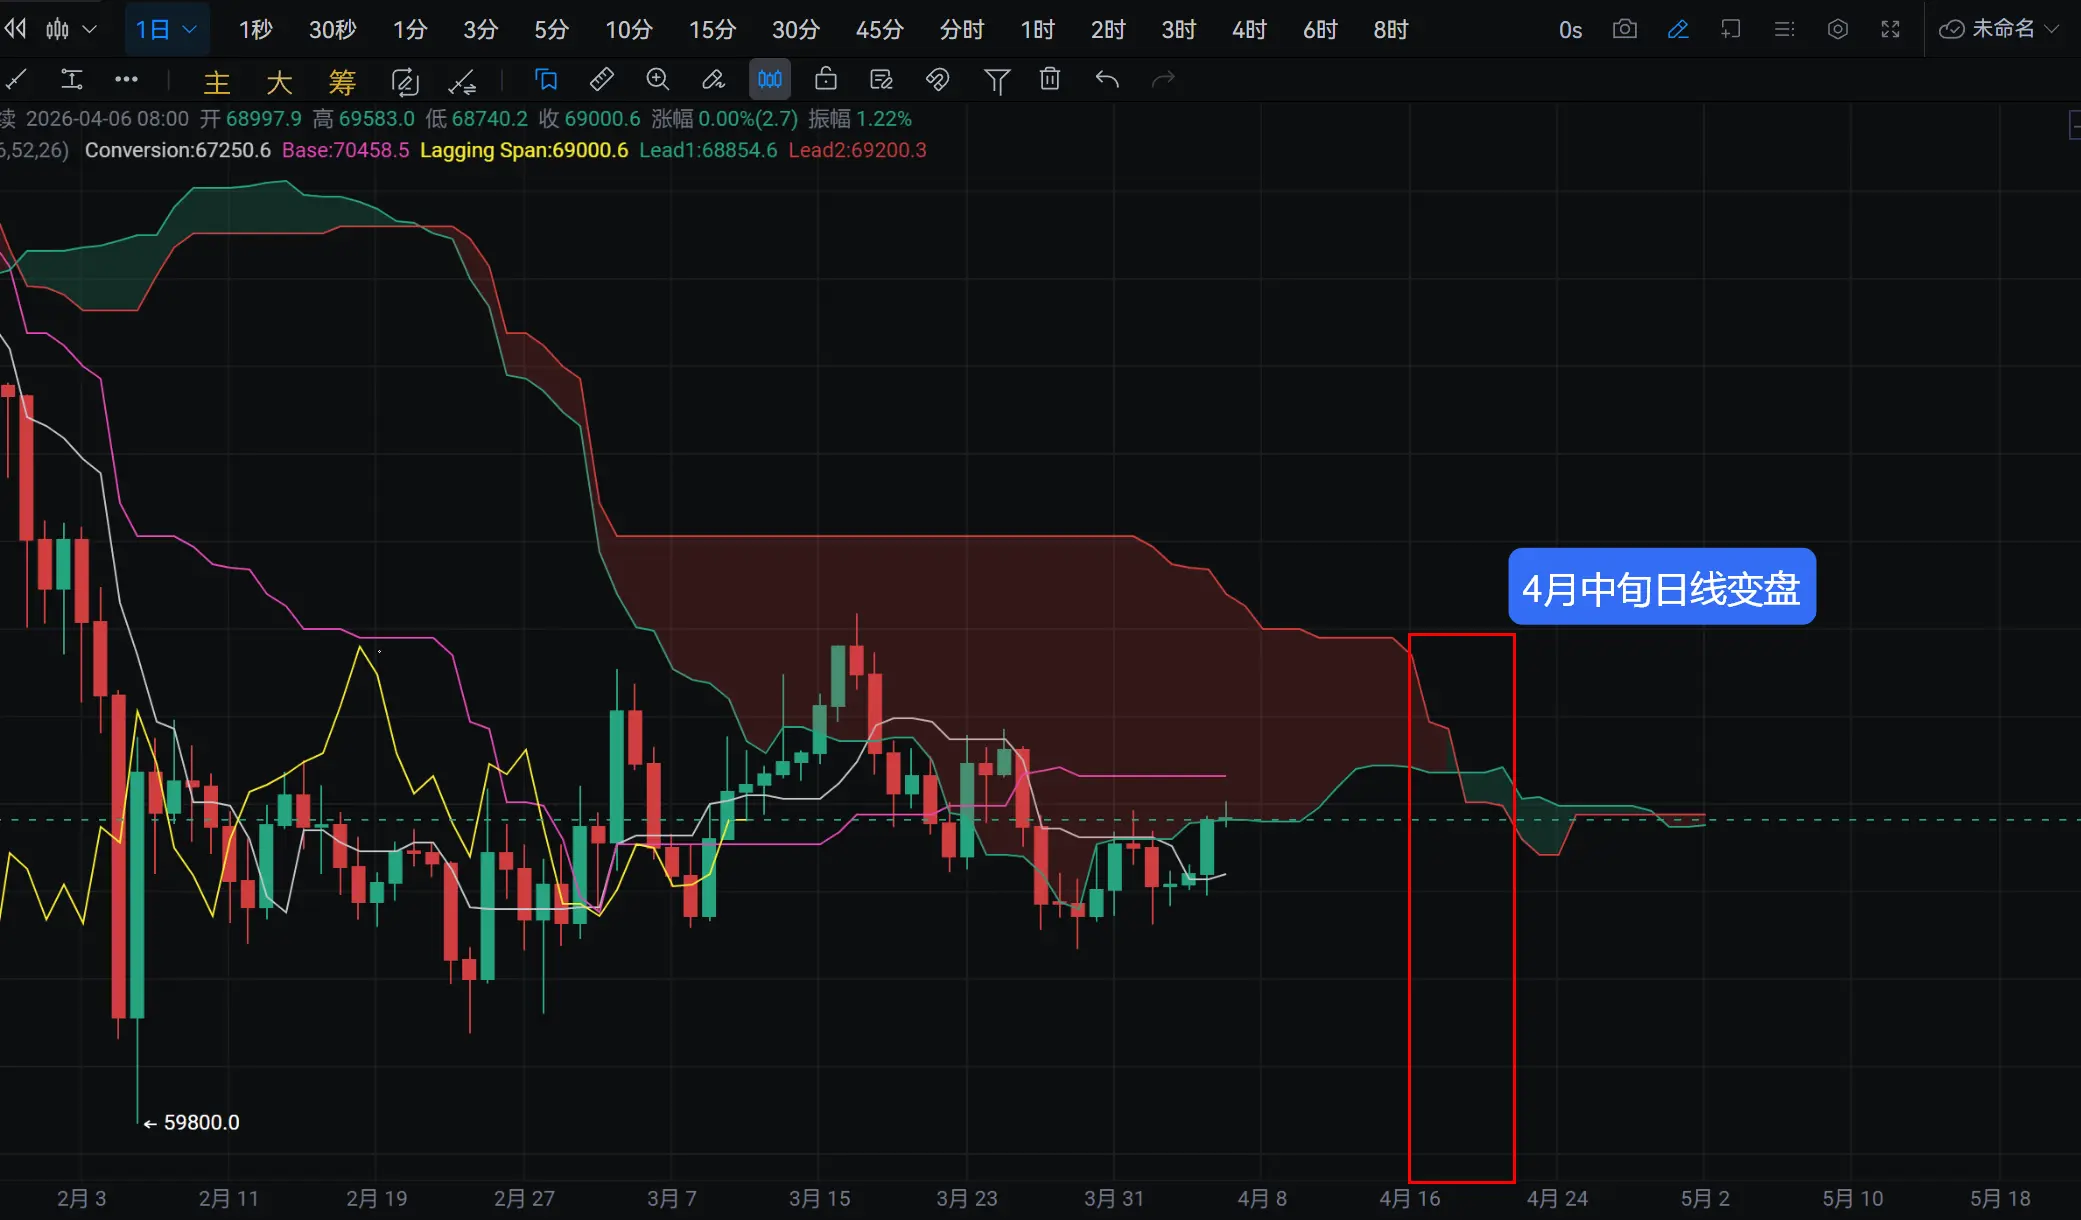
Task: Select the 4月中旬日线变盘 text annotation
Action: click(x=1661, y=587)
